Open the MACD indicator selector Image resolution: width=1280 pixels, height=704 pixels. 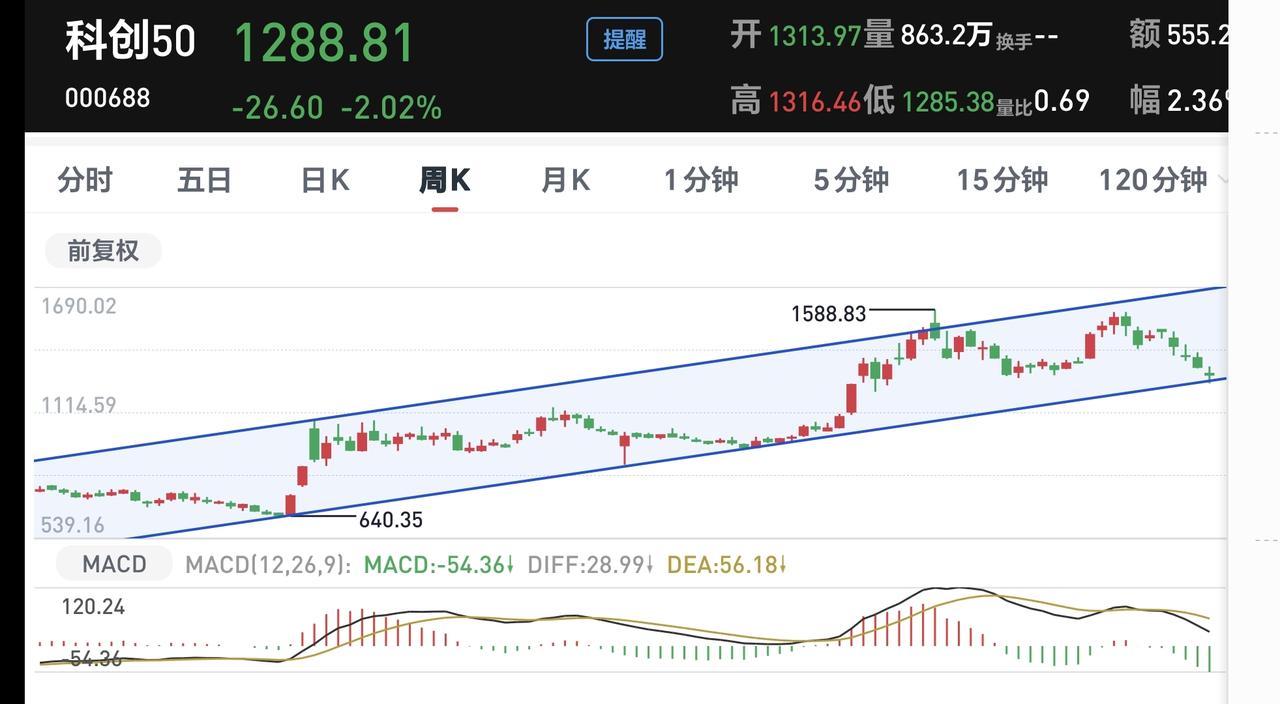coord(114,564)
